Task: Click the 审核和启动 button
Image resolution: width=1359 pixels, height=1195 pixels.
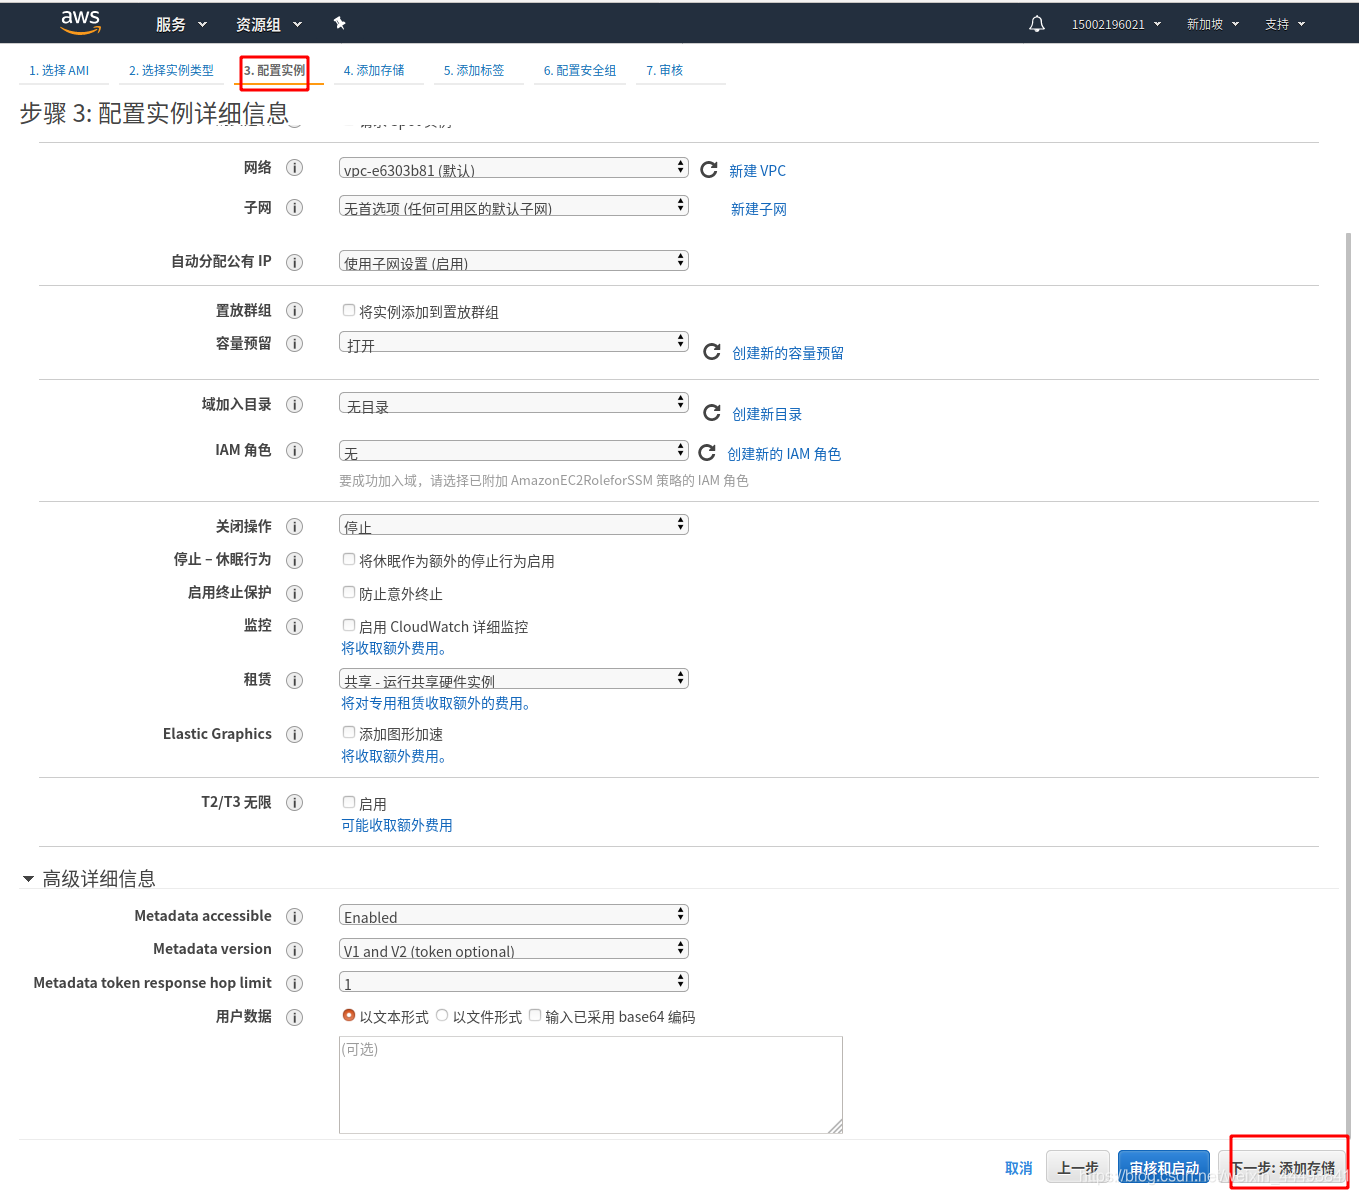Action: pyautogui.click(x=1164, y=1167)
